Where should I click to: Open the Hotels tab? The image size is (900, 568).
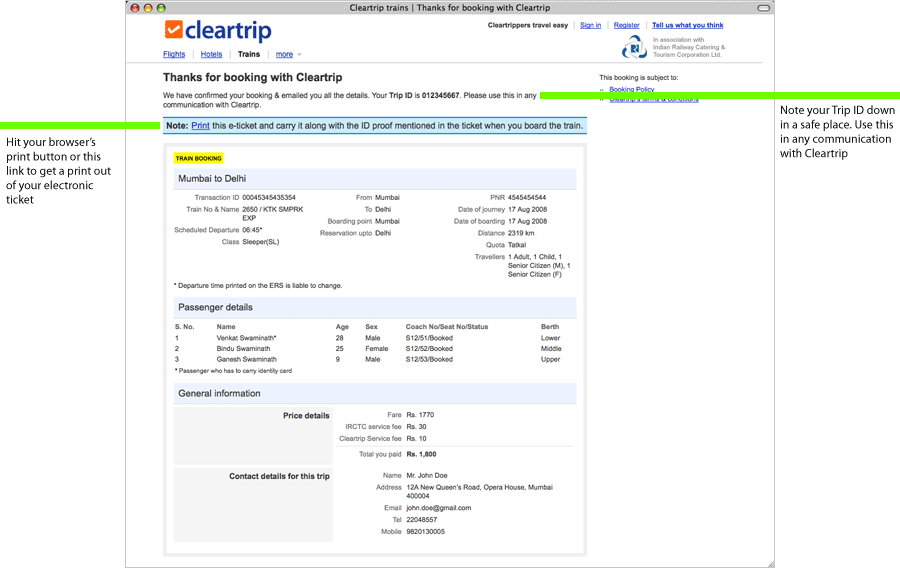(211, 54)
